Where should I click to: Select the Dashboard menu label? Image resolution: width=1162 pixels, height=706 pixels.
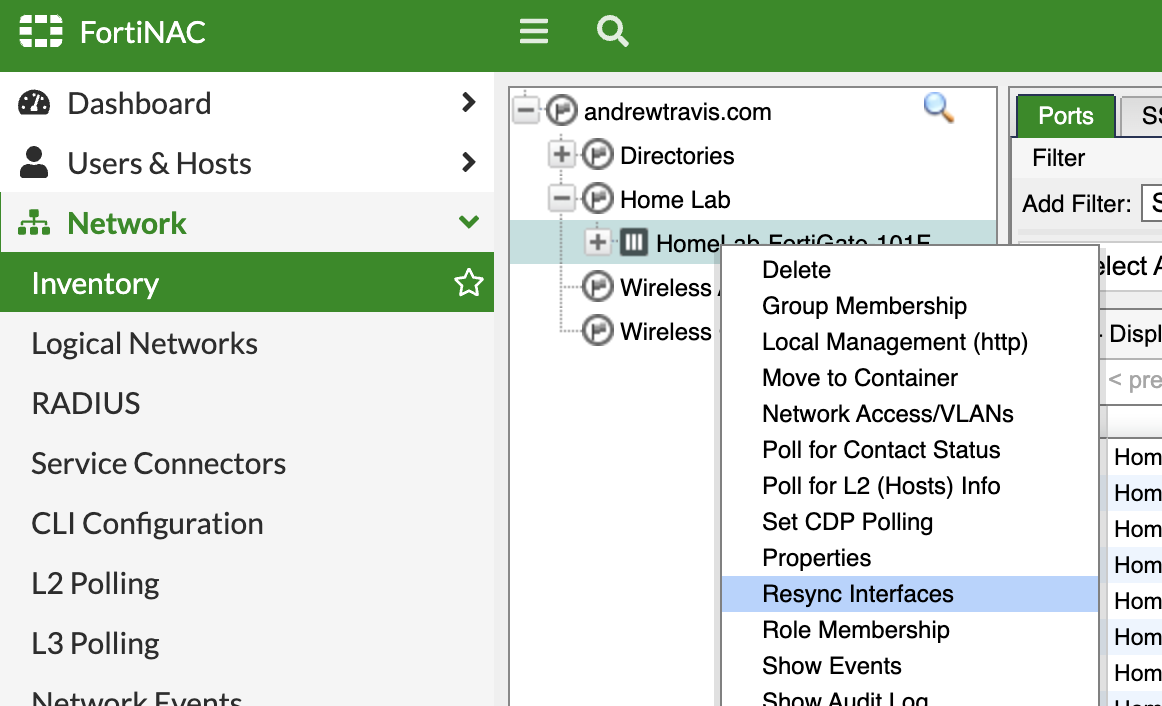[139, 103]
